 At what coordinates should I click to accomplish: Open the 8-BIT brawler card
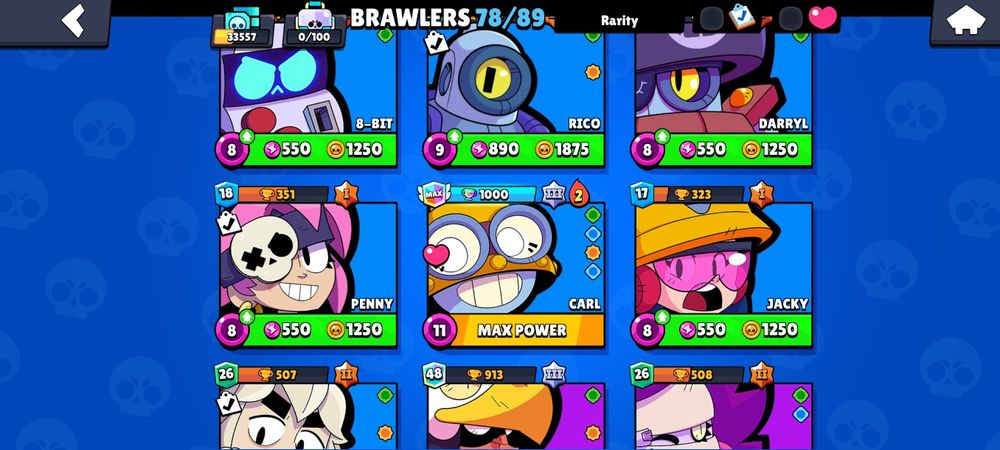pos(308,83)
